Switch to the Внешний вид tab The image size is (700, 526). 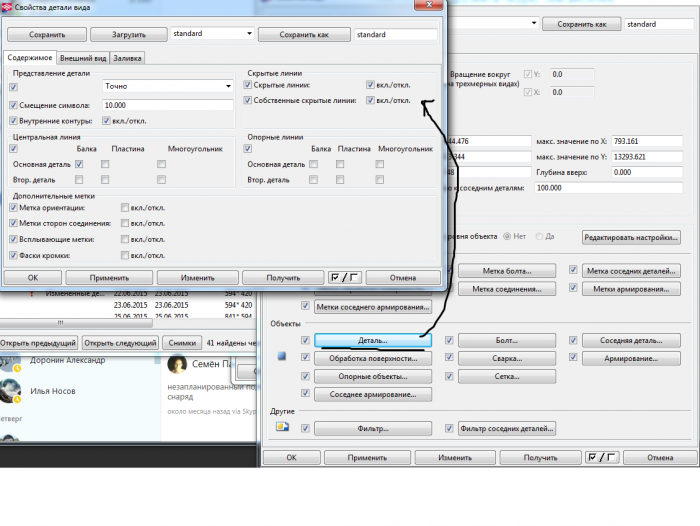click(83, 58)
